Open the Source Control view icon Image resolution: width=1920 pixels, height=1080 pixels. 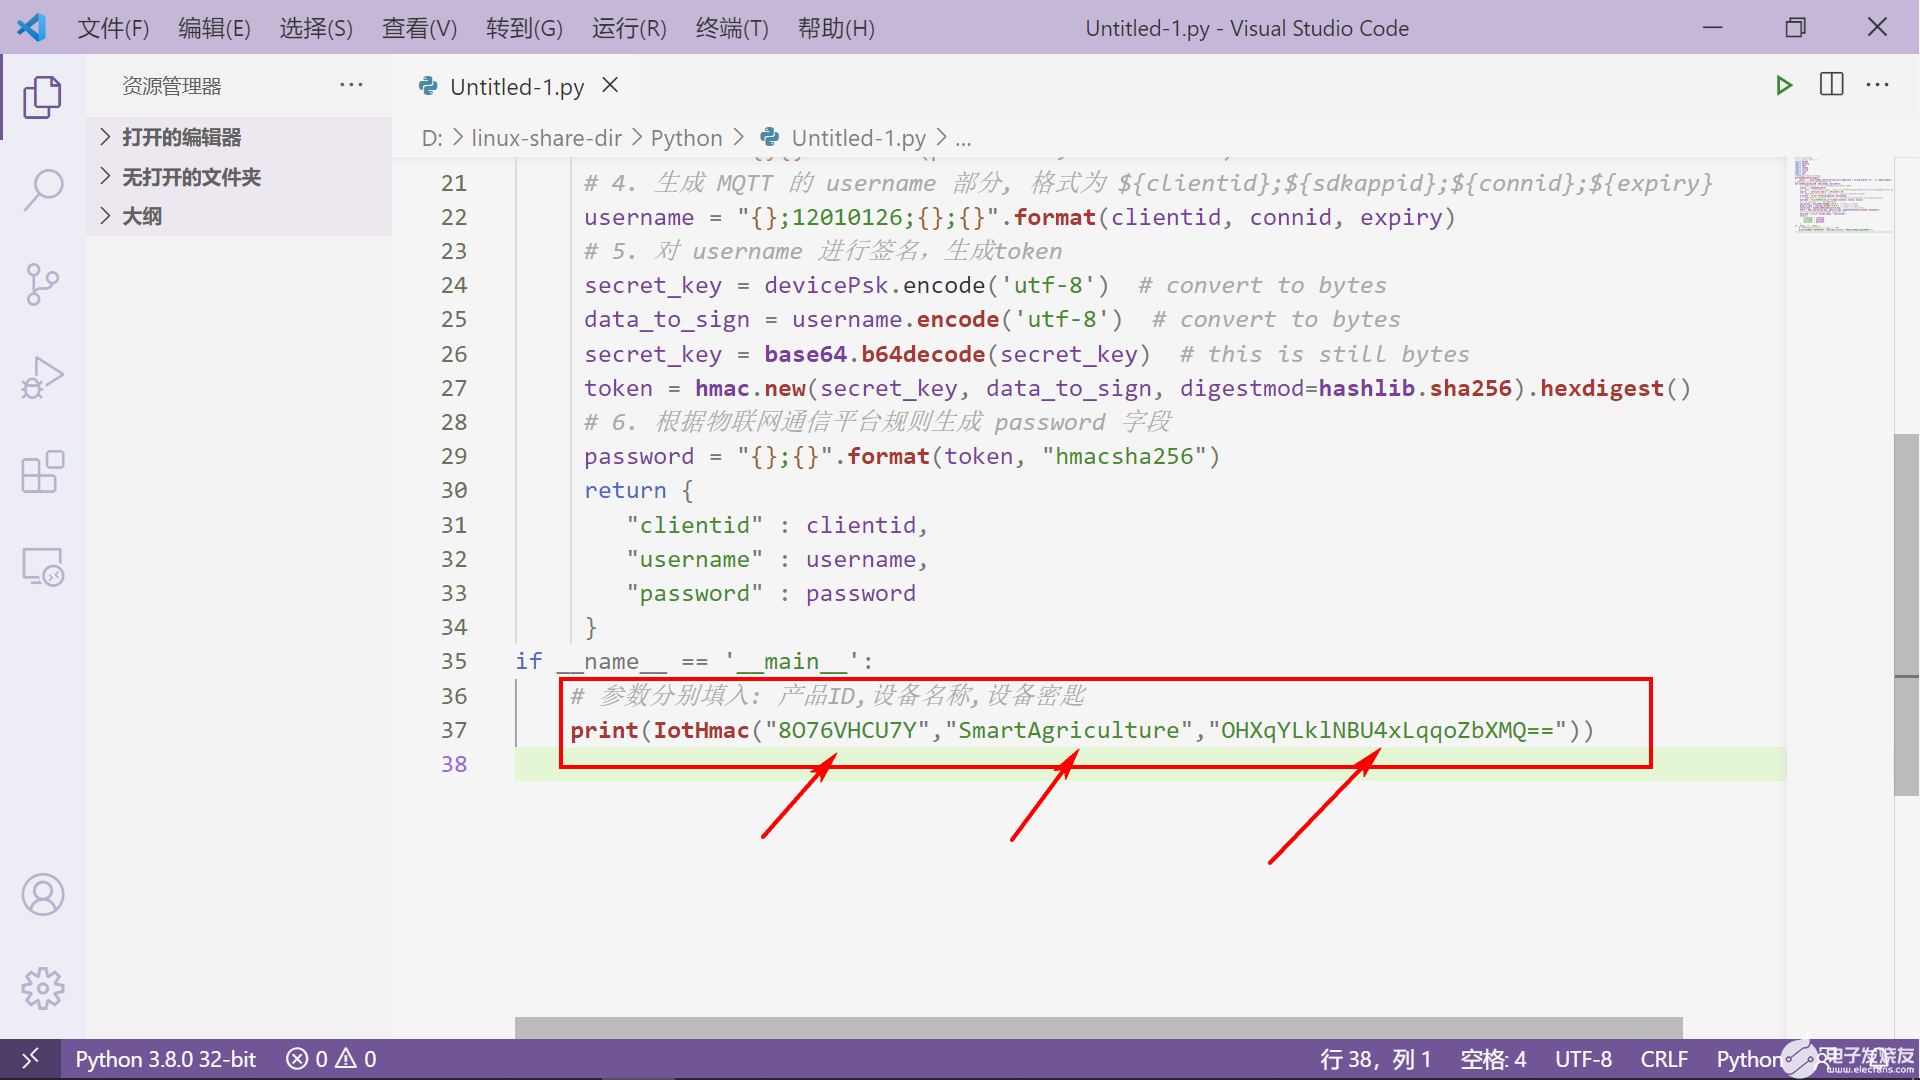point(42,284)
